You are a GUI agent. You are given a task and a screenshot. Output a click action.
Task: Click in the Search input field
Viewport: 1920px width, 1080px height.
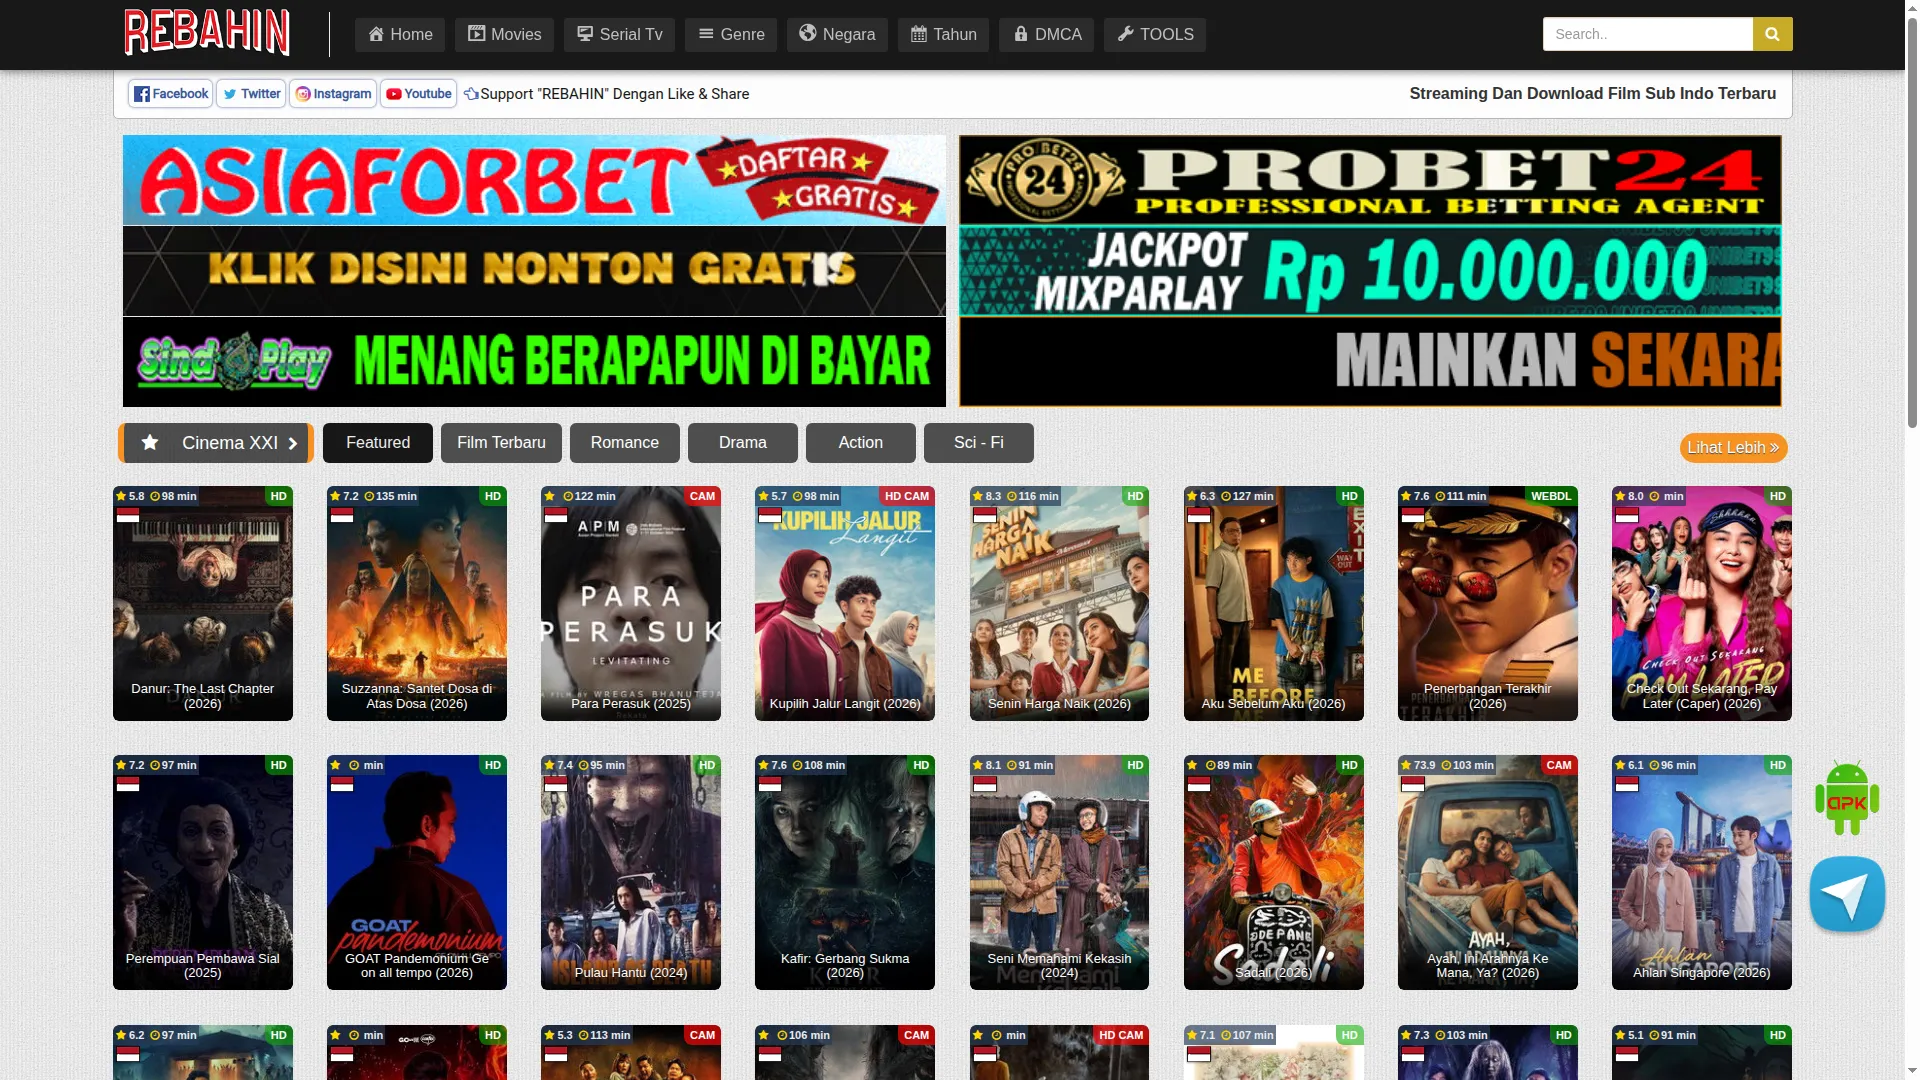click(x=1648, y=34)
